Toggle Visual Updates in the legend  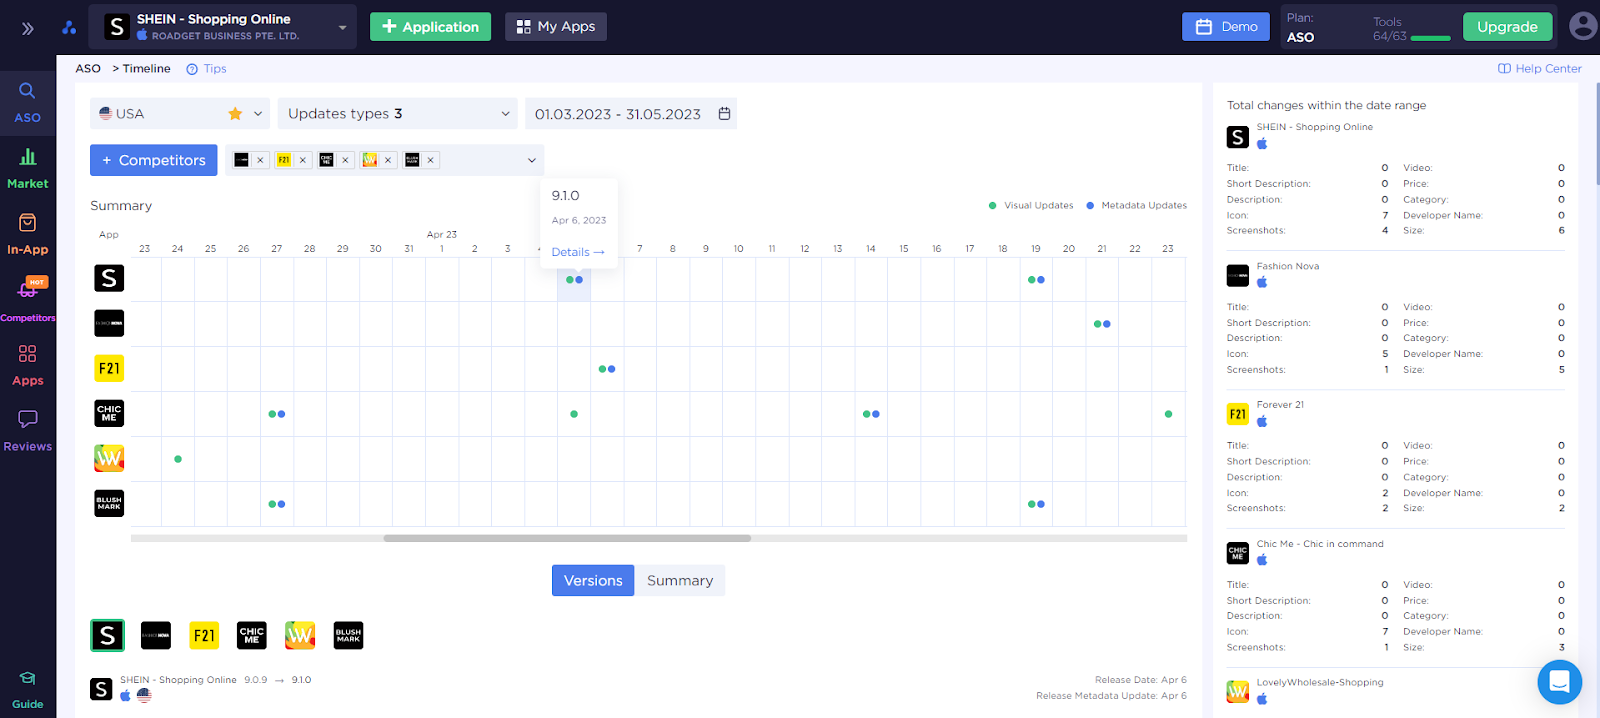point(1031,205)
